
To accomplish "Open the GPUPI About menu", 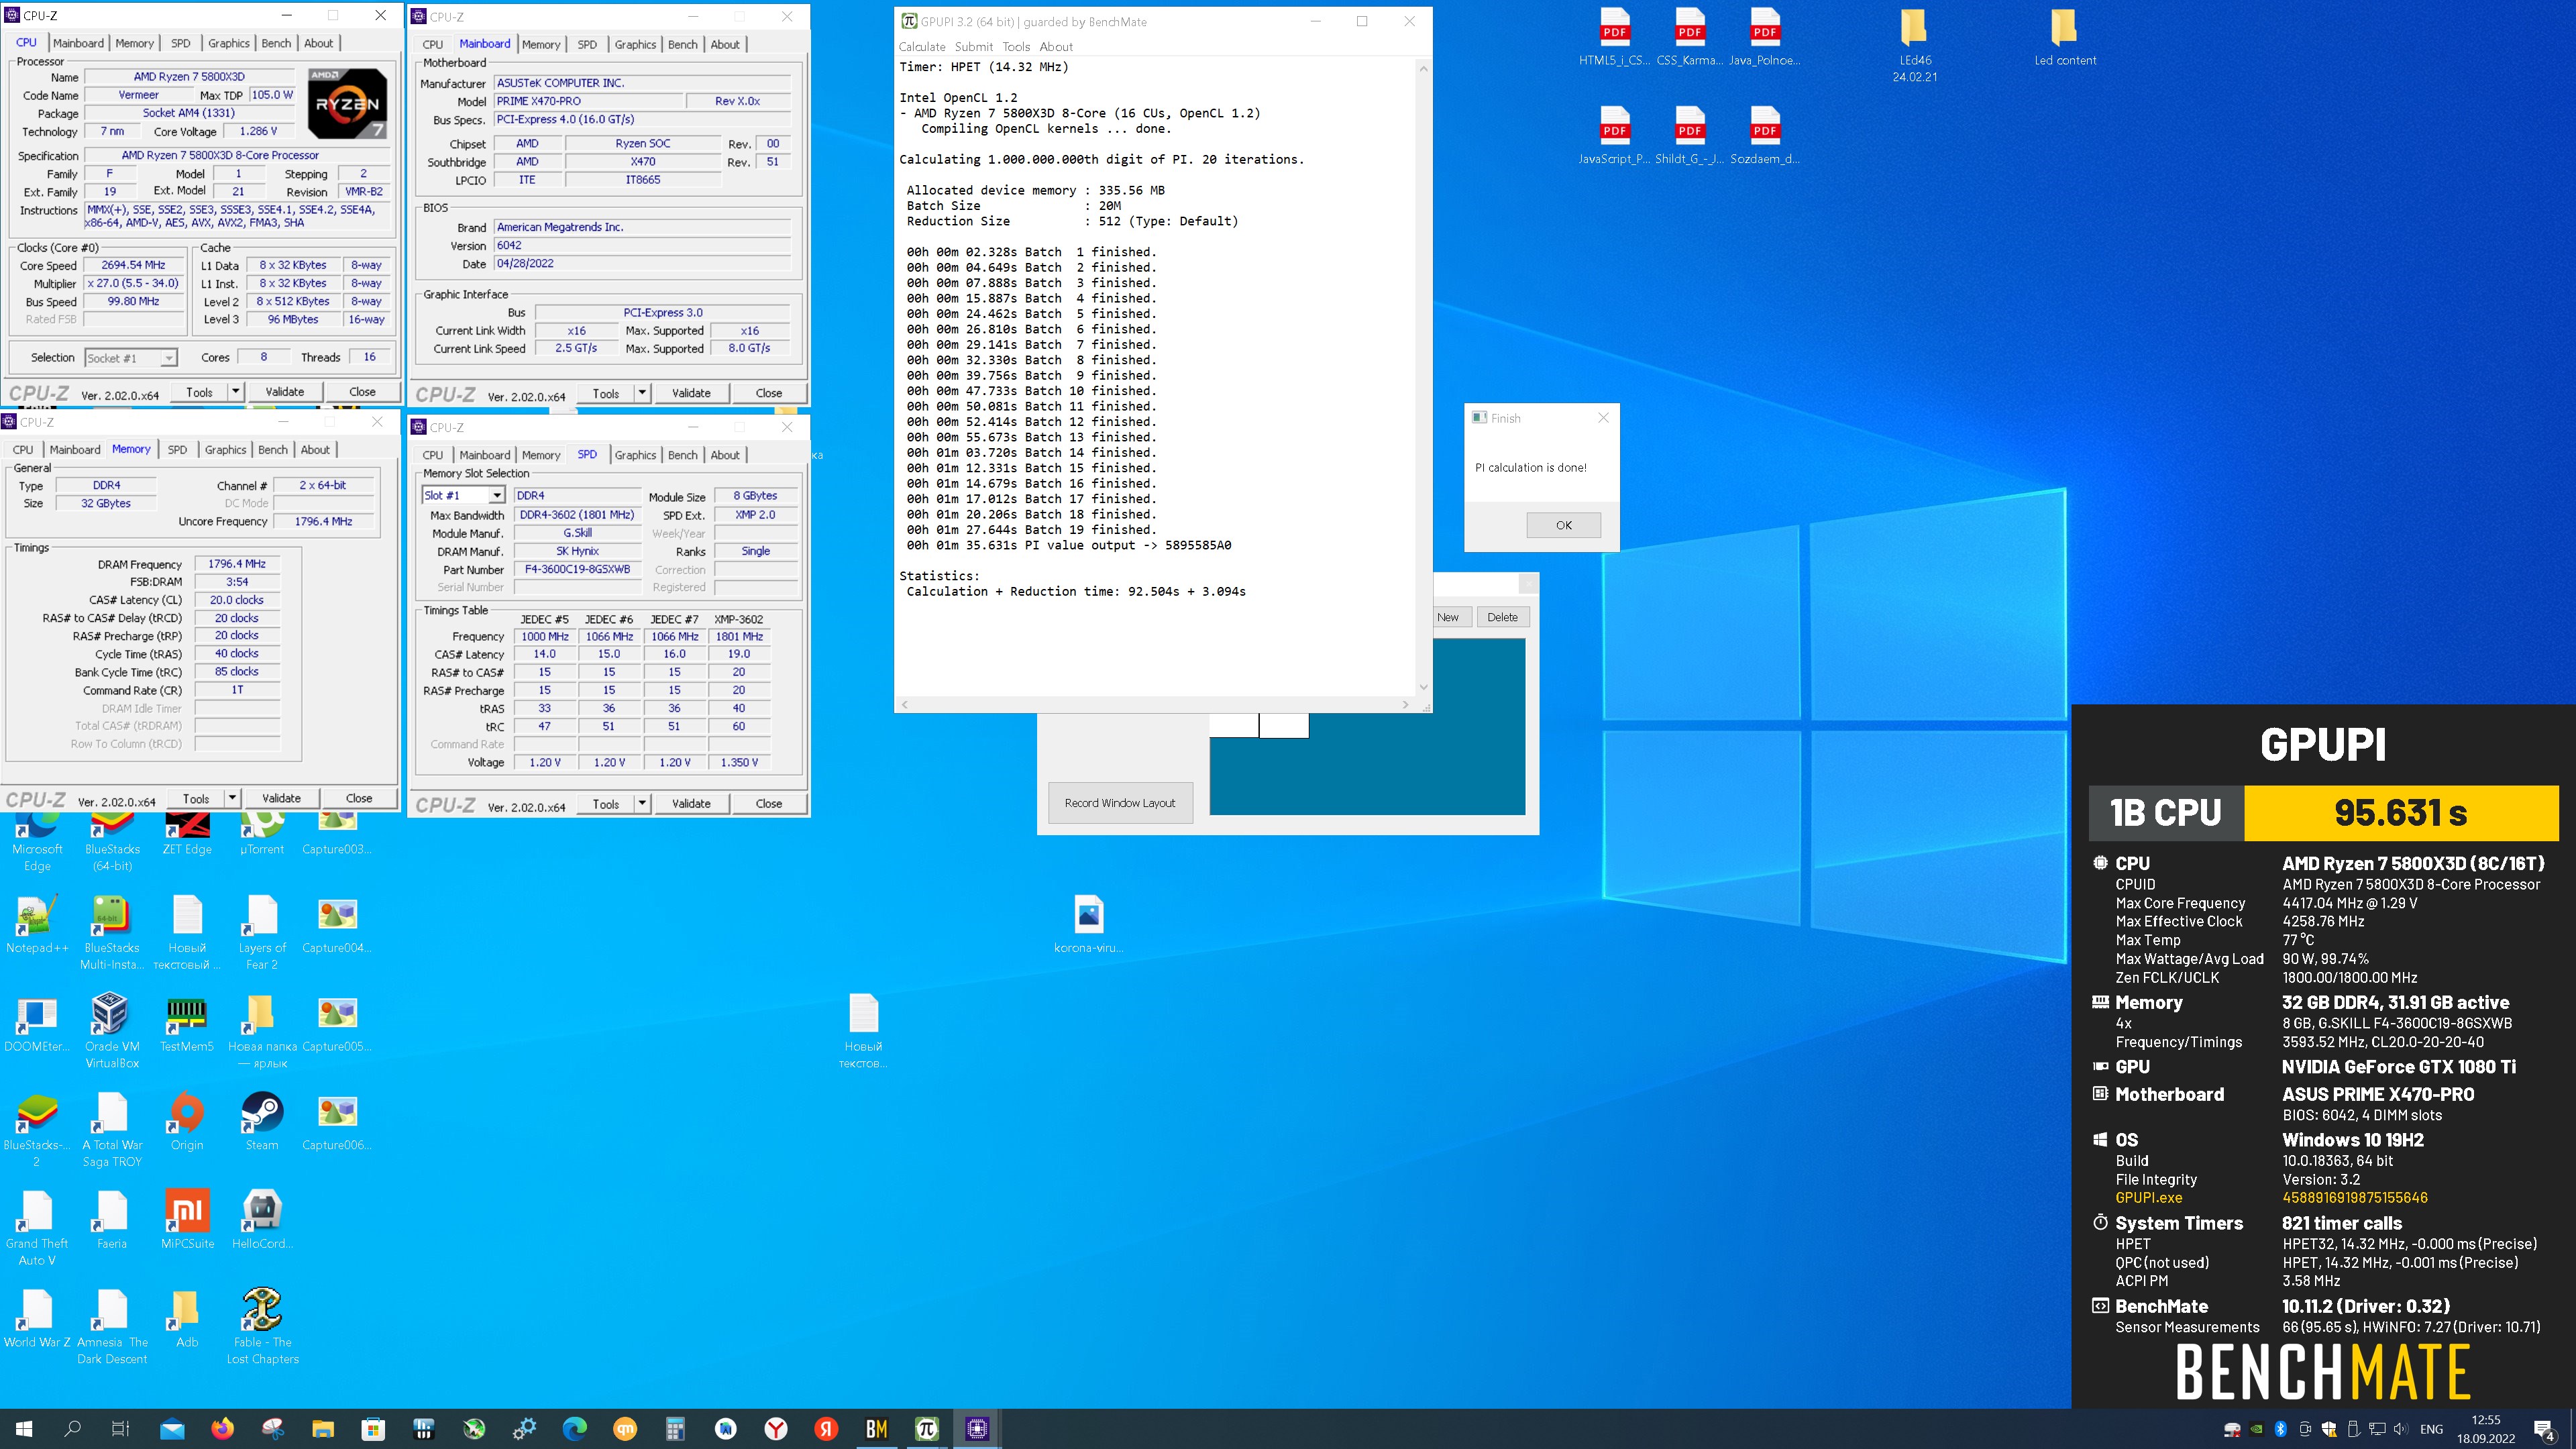I will 1056,47.
